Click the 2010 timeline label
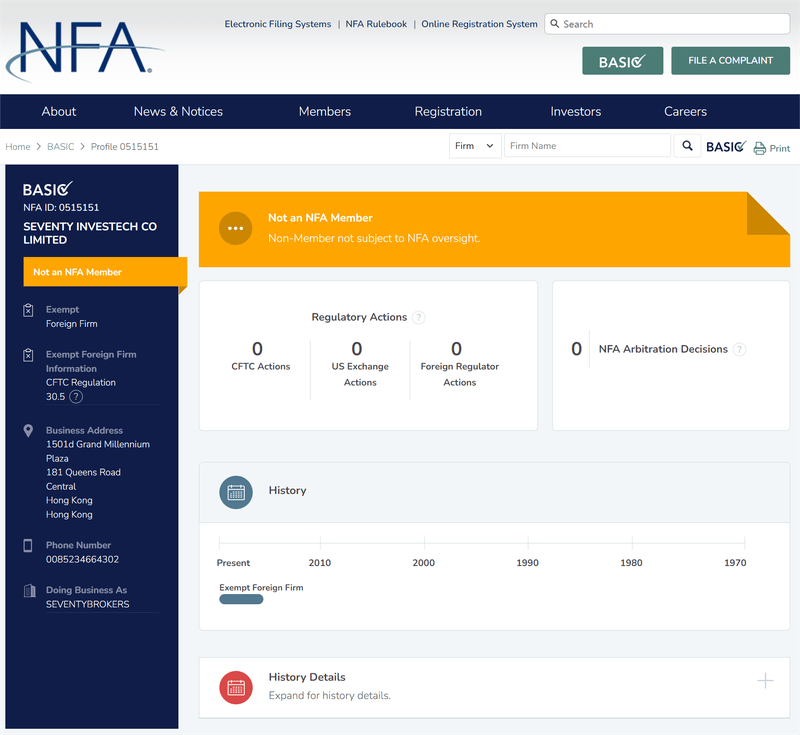Screen dimensions: 800x735 click(x=320, y=563)
